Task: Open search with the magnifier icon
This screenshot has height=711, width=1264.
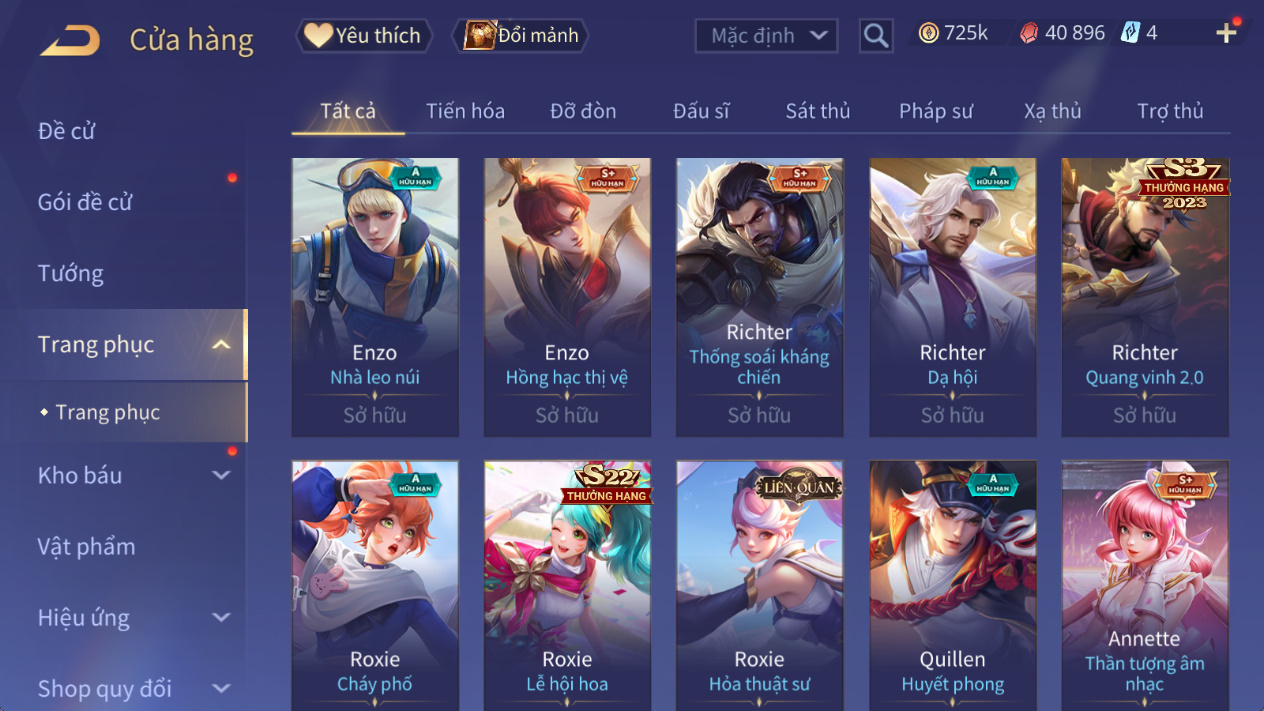Action: pos(876,36)
